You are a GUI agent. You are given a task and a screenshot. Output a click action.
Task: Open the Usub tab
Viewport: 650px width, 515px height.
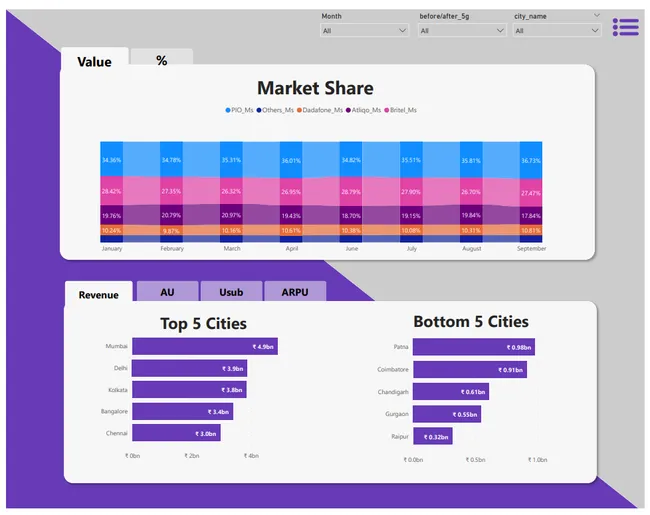[231, 291]
